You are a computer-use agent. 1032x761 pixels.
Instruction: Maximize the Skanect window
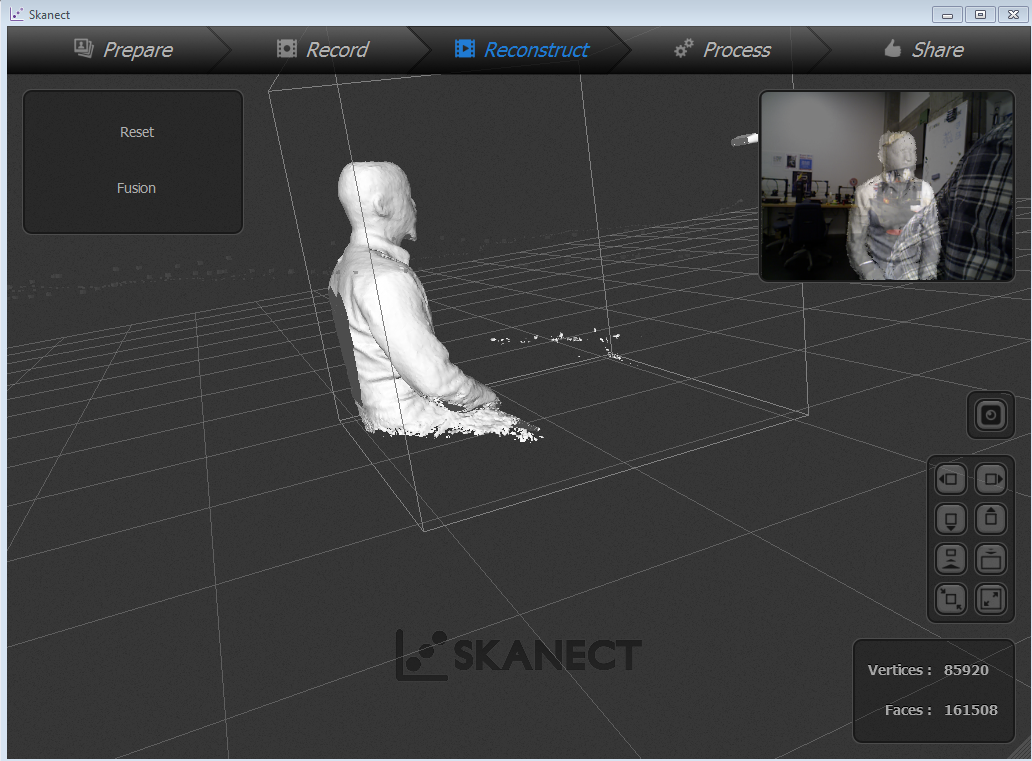pyautogui.click(x=980, y=14)
